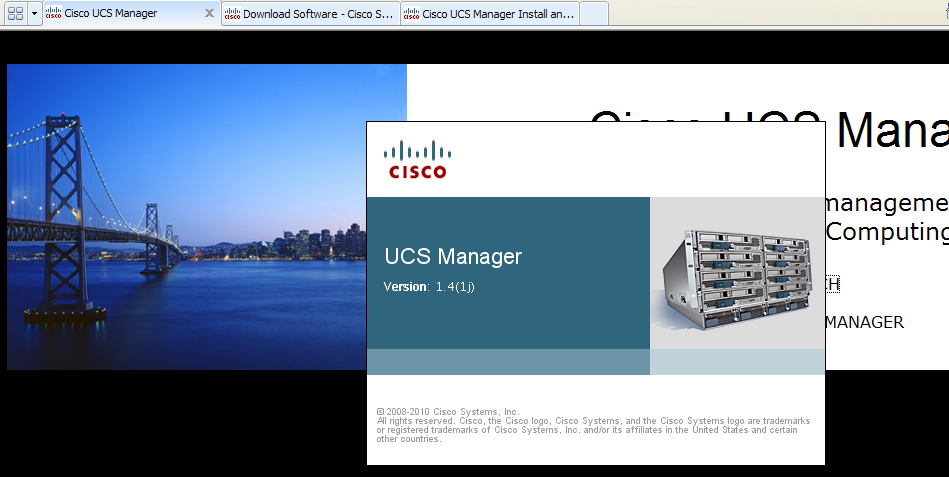
Task: Click the 2008-2010 Cisco Systems copyright line
Action: (x=448, y=412)
